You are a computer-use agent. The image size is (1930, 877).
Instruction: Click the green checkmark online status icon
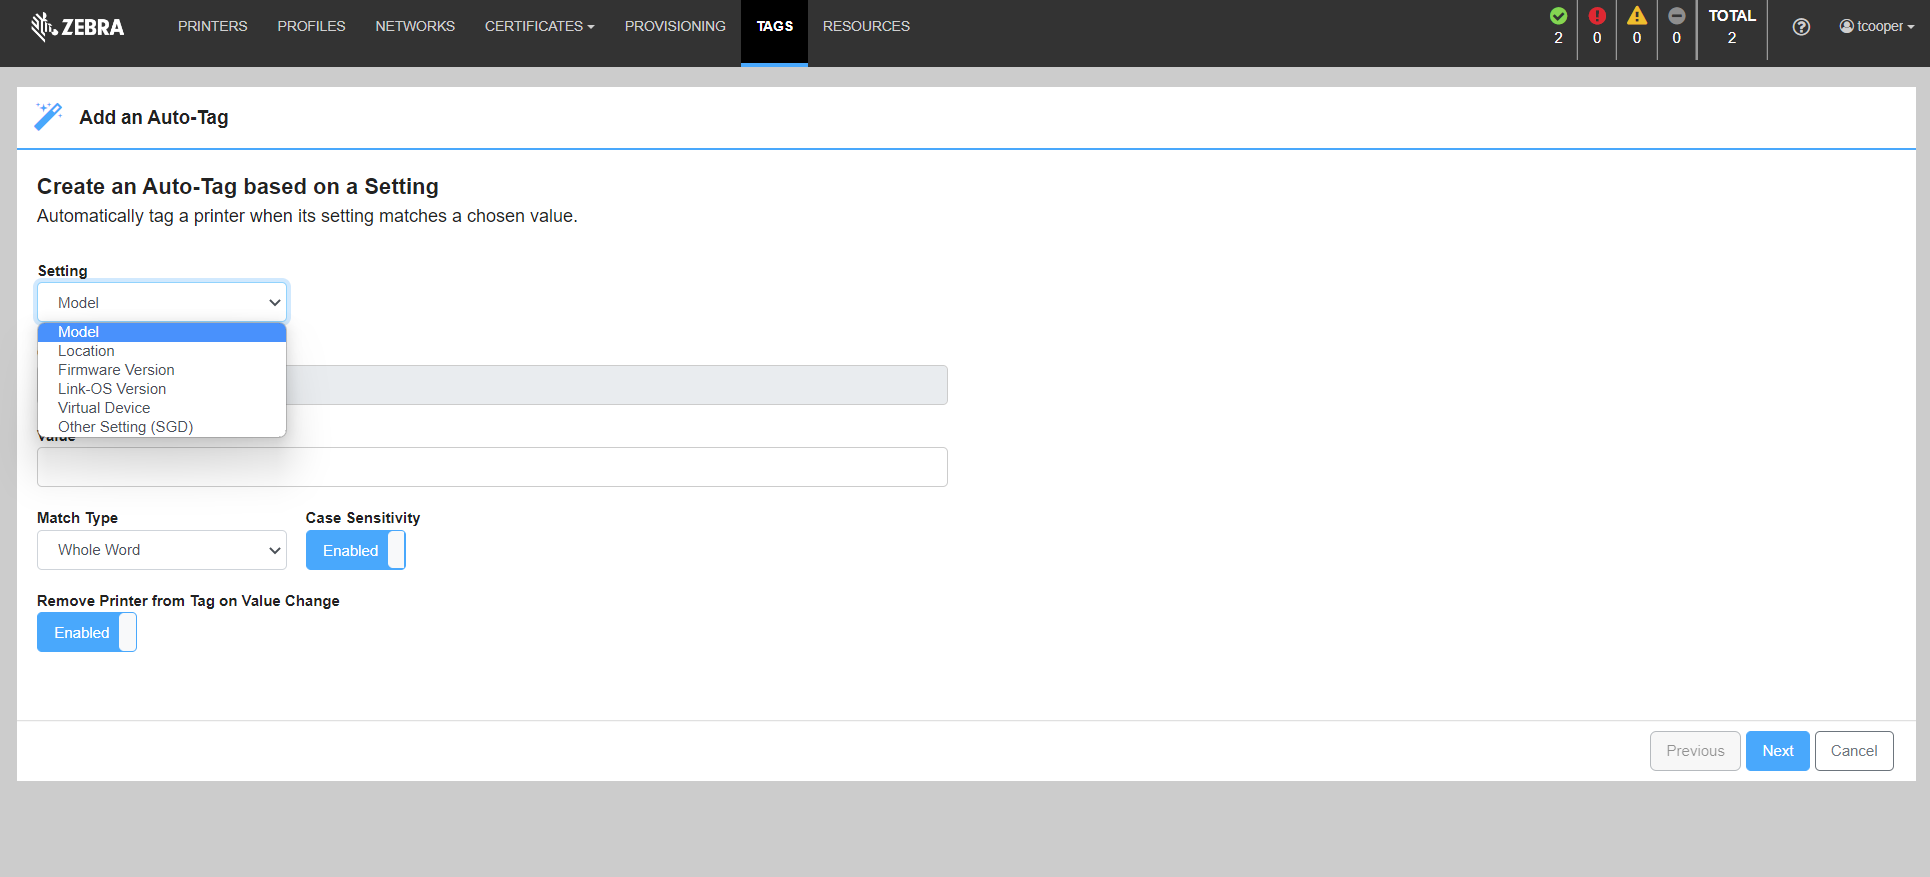pos(1558,16)
